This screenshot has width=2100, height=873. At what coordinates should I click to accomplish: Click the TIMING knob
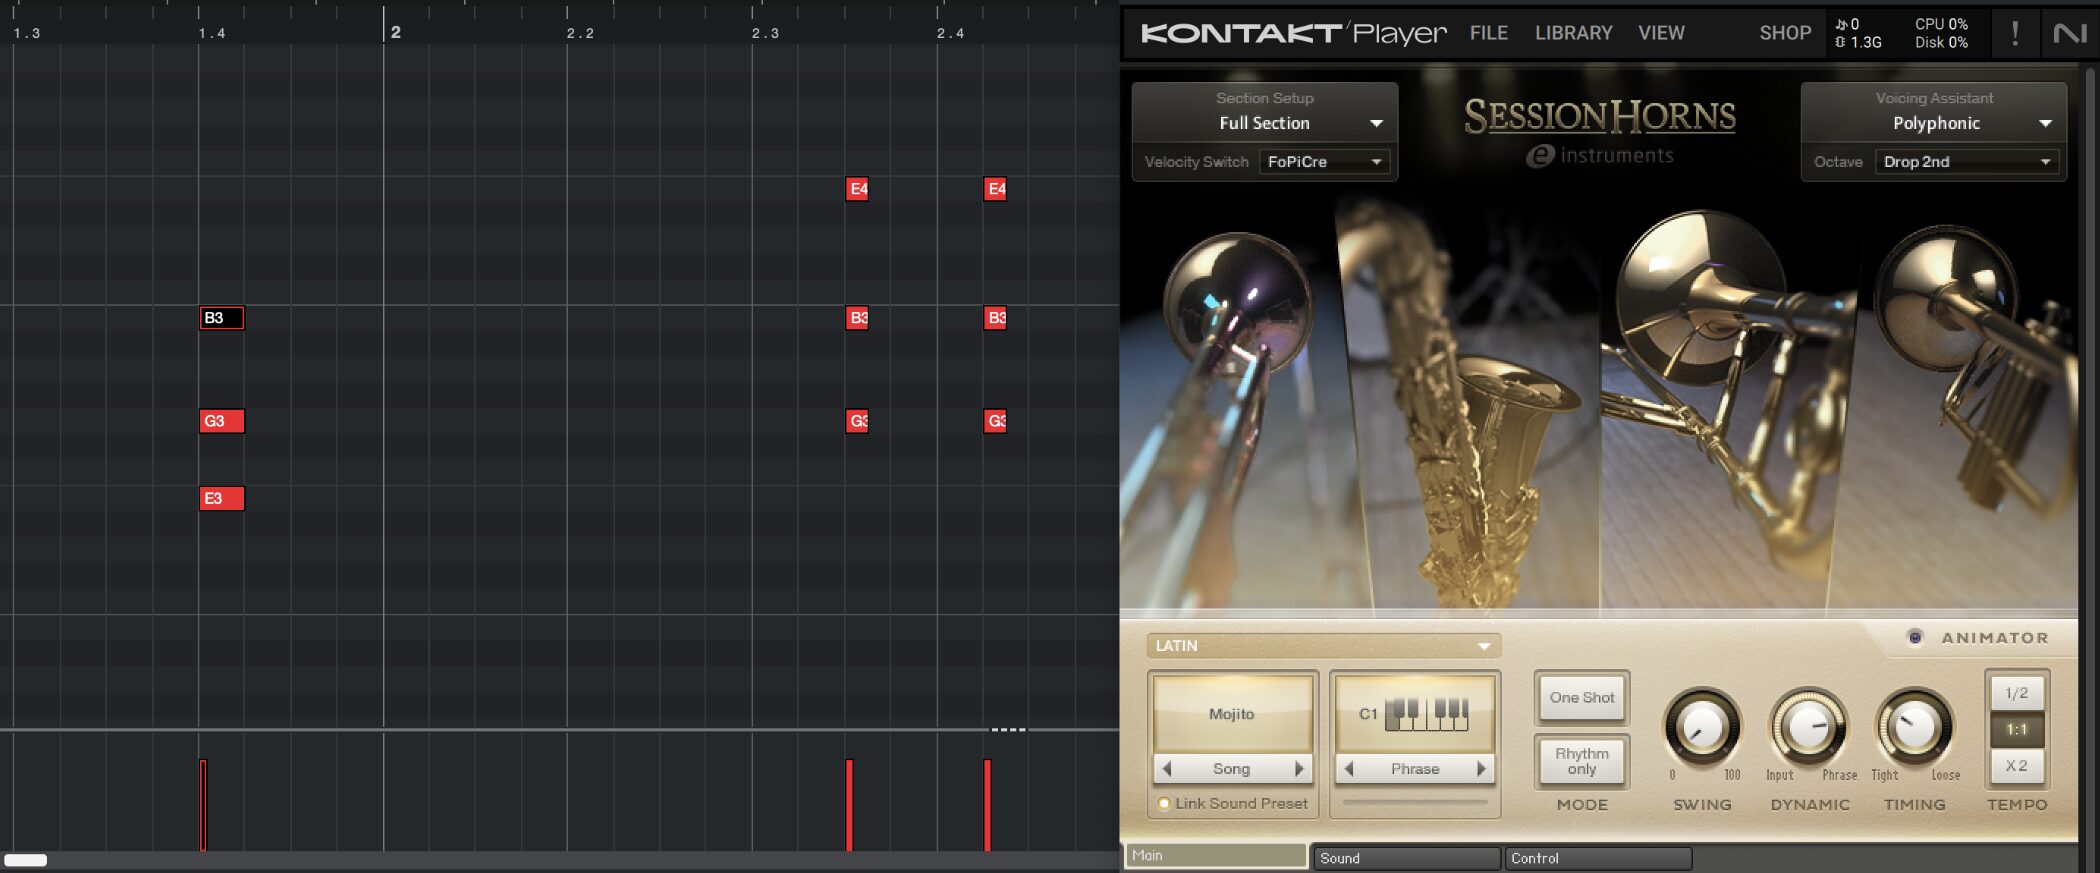click(x=1914, y=727)
